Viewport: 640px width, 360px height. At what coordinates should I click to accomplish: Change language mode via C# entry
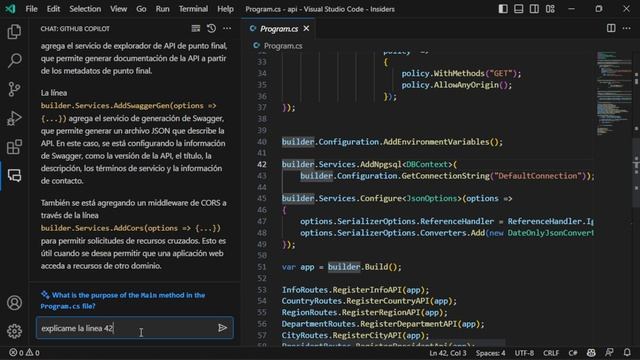click(573, 353)
